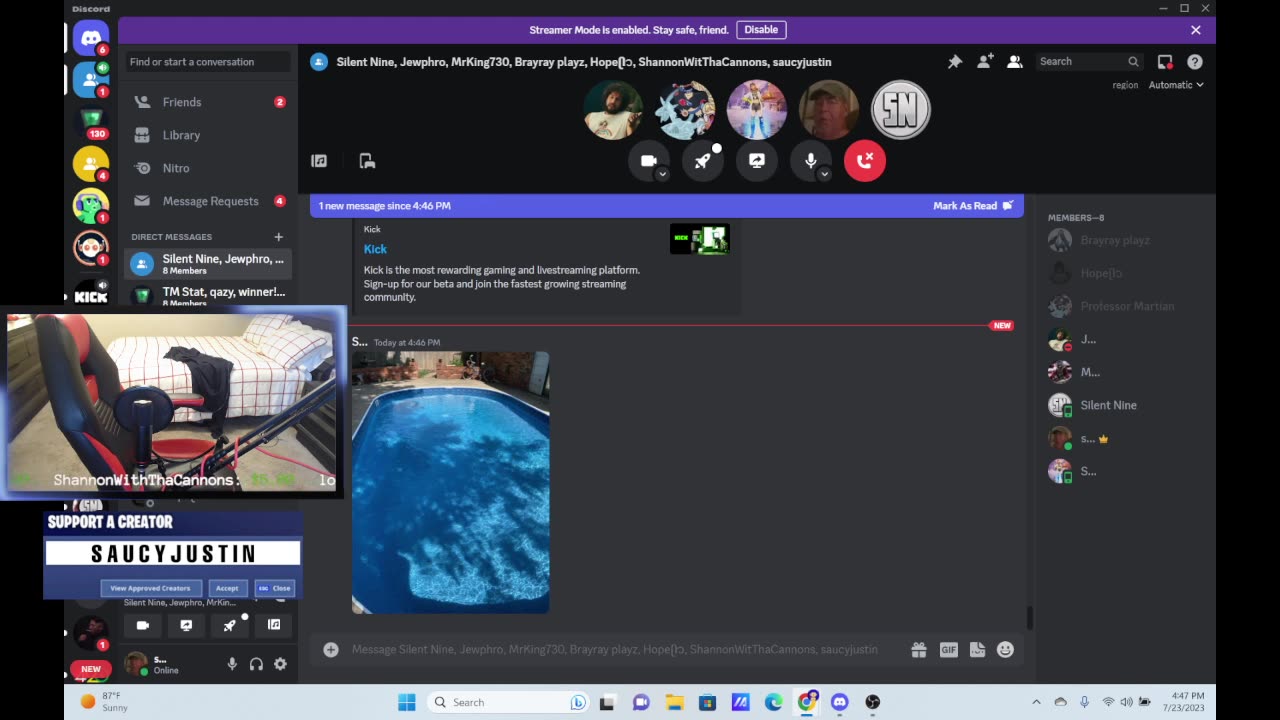The width and height of the screenshot is (1280, 720).
Task: Open the Library tab
Action: coord(208,135)
